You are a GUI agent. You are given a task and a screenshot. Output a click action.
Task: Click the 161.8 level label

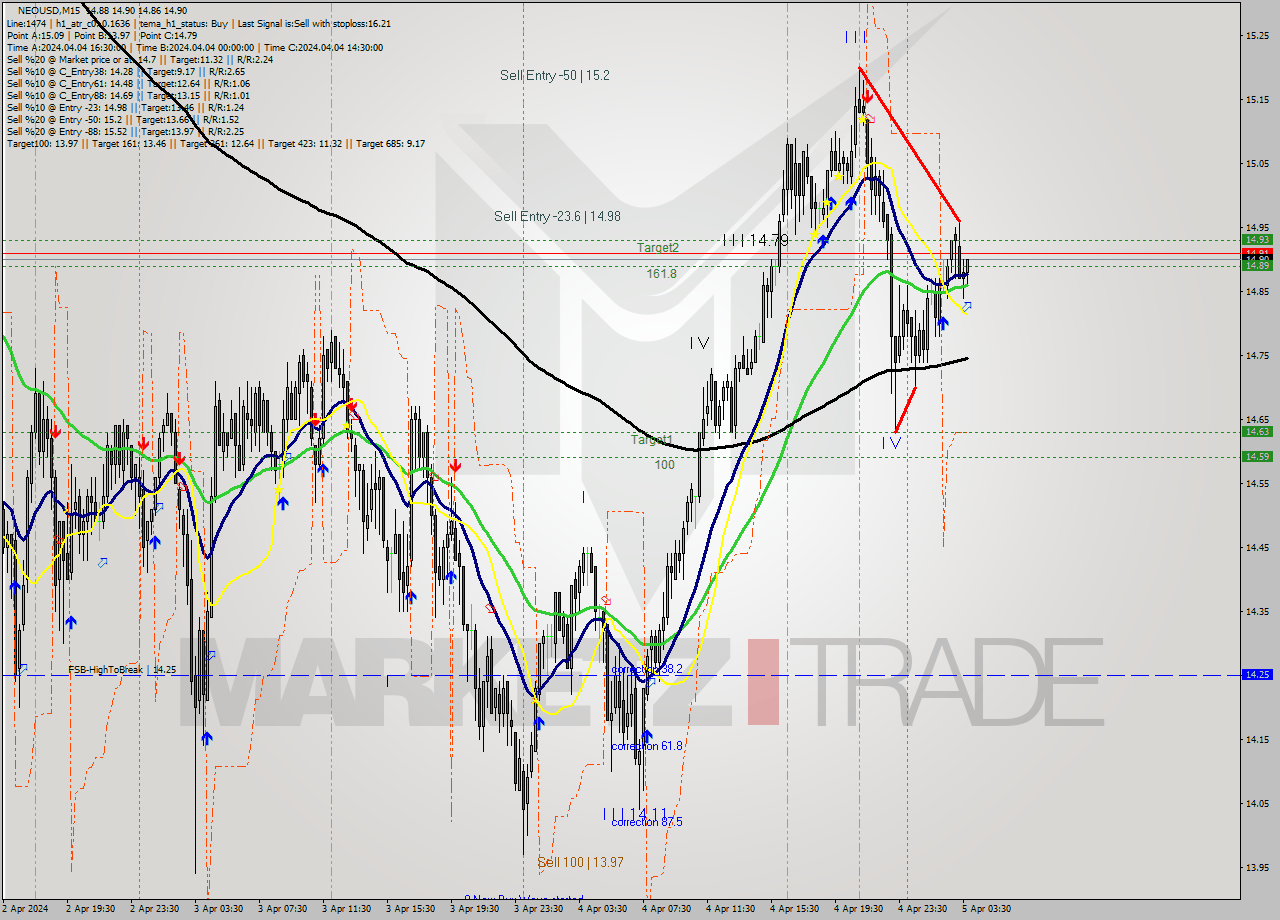click(661, 273)
